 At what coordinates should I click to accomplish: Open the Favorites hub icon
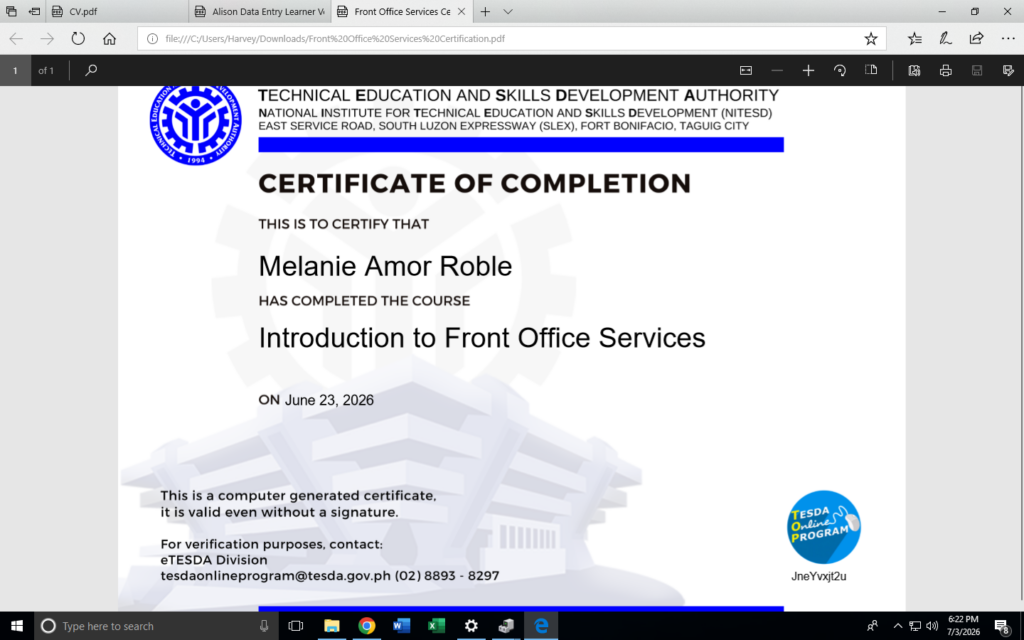914,39
